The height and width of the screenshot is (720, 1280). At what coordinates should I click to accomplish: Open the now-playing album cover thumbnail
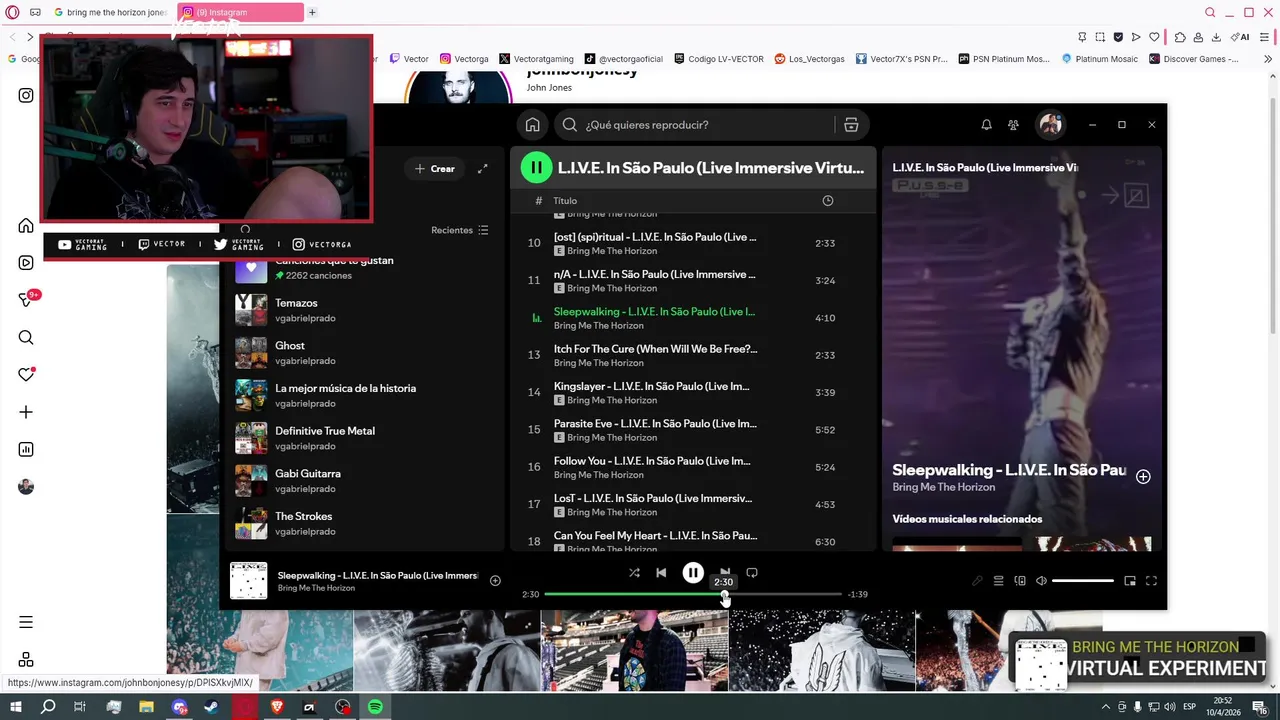click(x=249, y=581)
